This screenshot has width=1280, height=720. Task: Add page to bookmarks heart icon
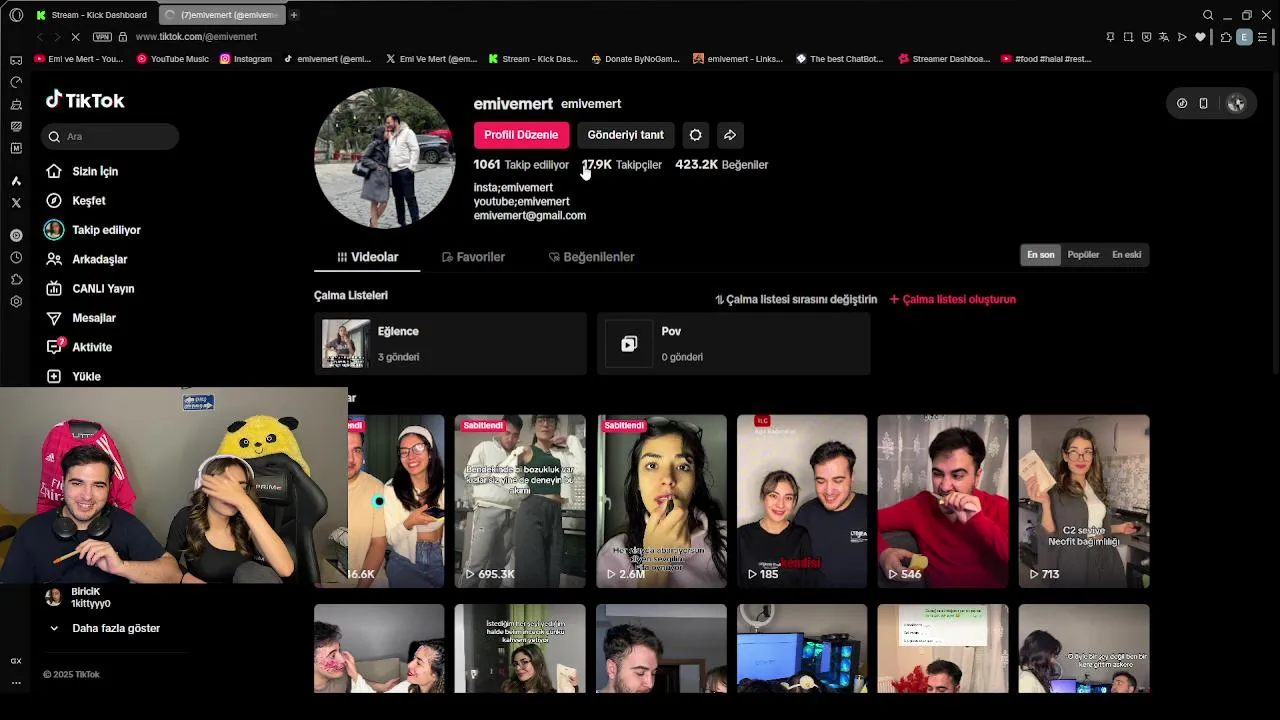1200,37
